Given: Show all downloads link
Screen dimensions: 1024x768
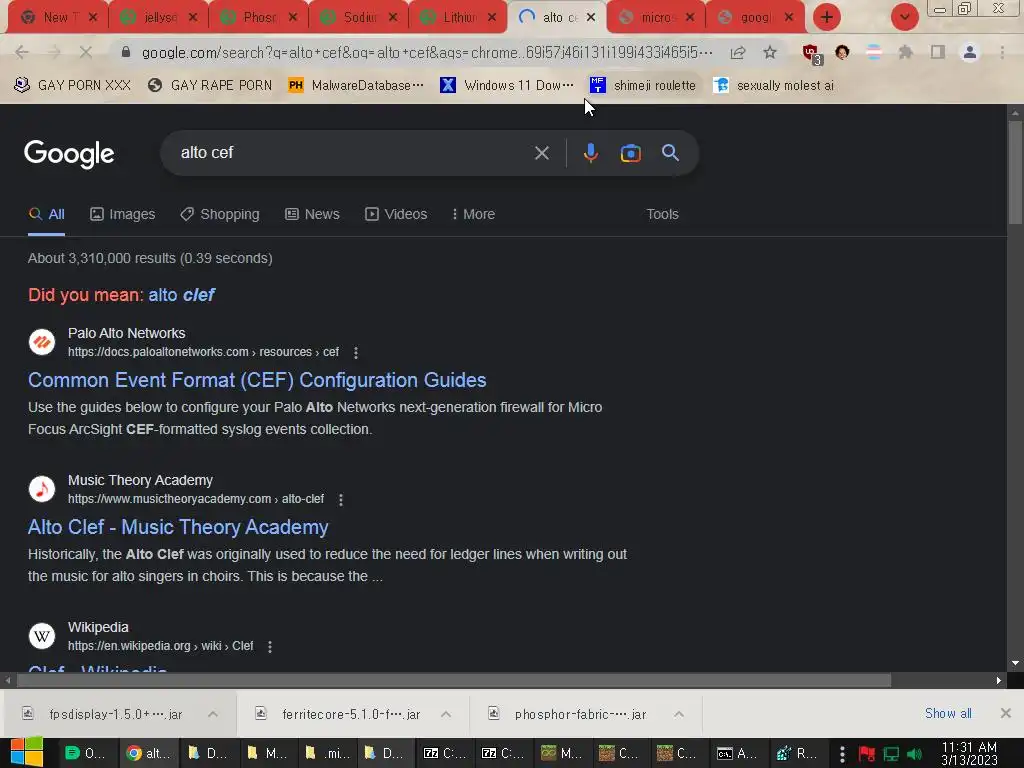Looking at the screenshot, I should click(948, 713).
